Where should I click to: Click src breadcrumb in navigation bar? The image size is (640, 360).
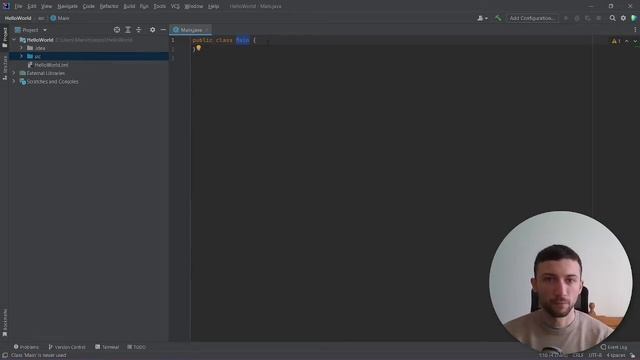click(41, 18)
